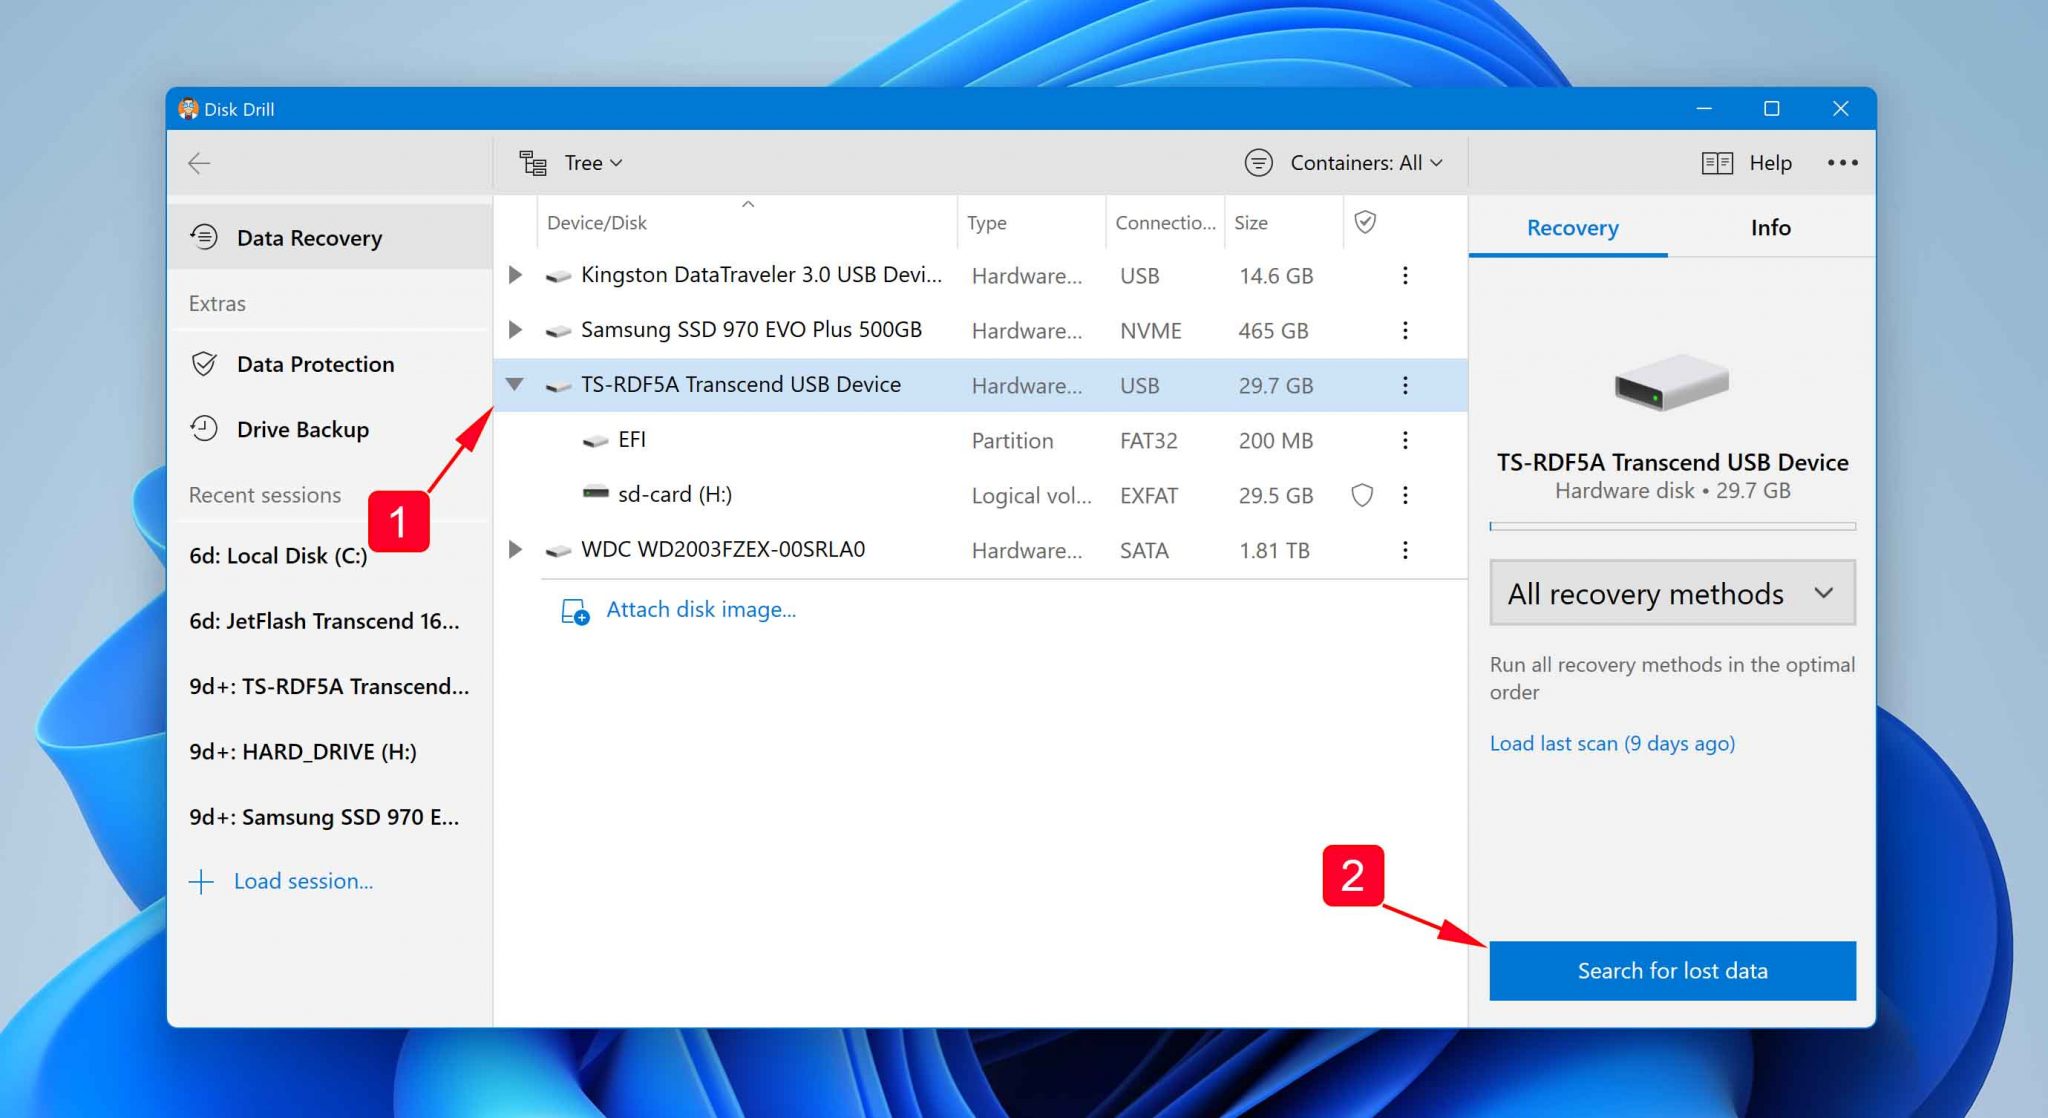Open the three-dot options menu

(x=1842, y=162)
